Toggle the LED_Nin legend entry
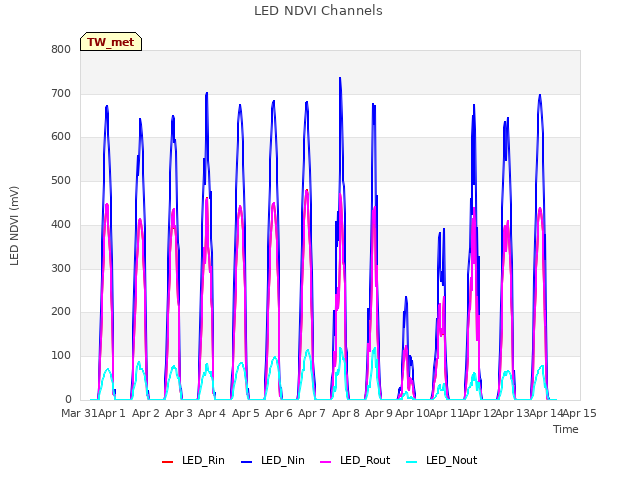Screen dimensions: 640x480 (273, 460)
